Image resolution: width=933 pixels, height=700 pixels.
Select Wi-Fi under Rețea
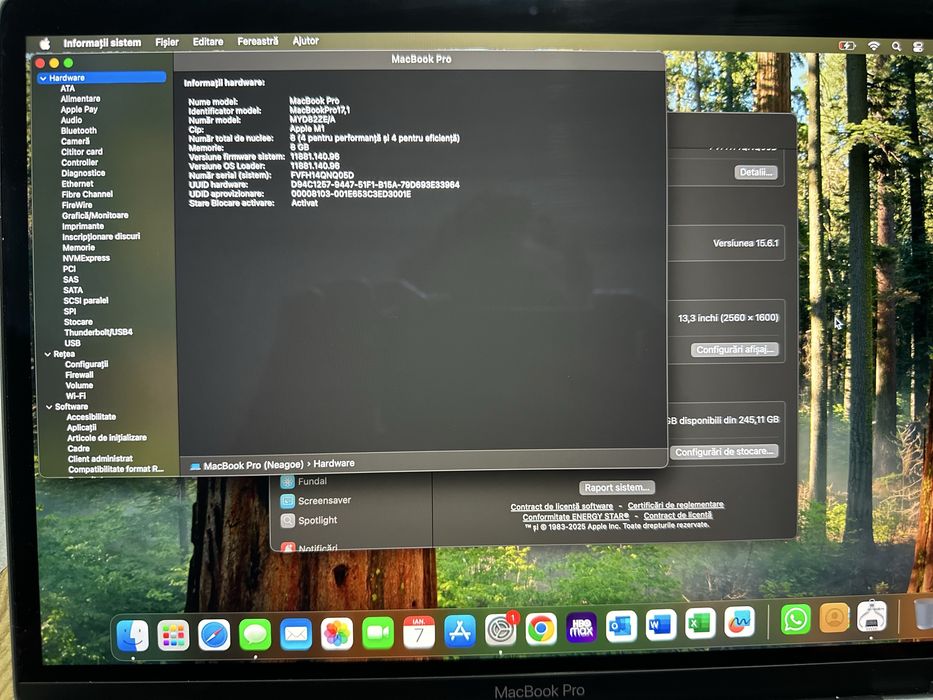(76, 396)
